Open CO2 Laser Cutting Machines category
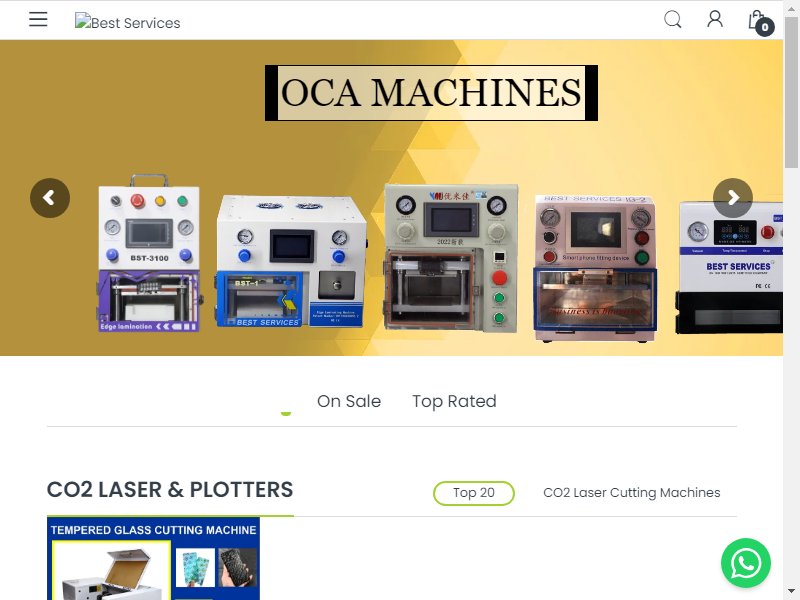 (x=632, y=493)
